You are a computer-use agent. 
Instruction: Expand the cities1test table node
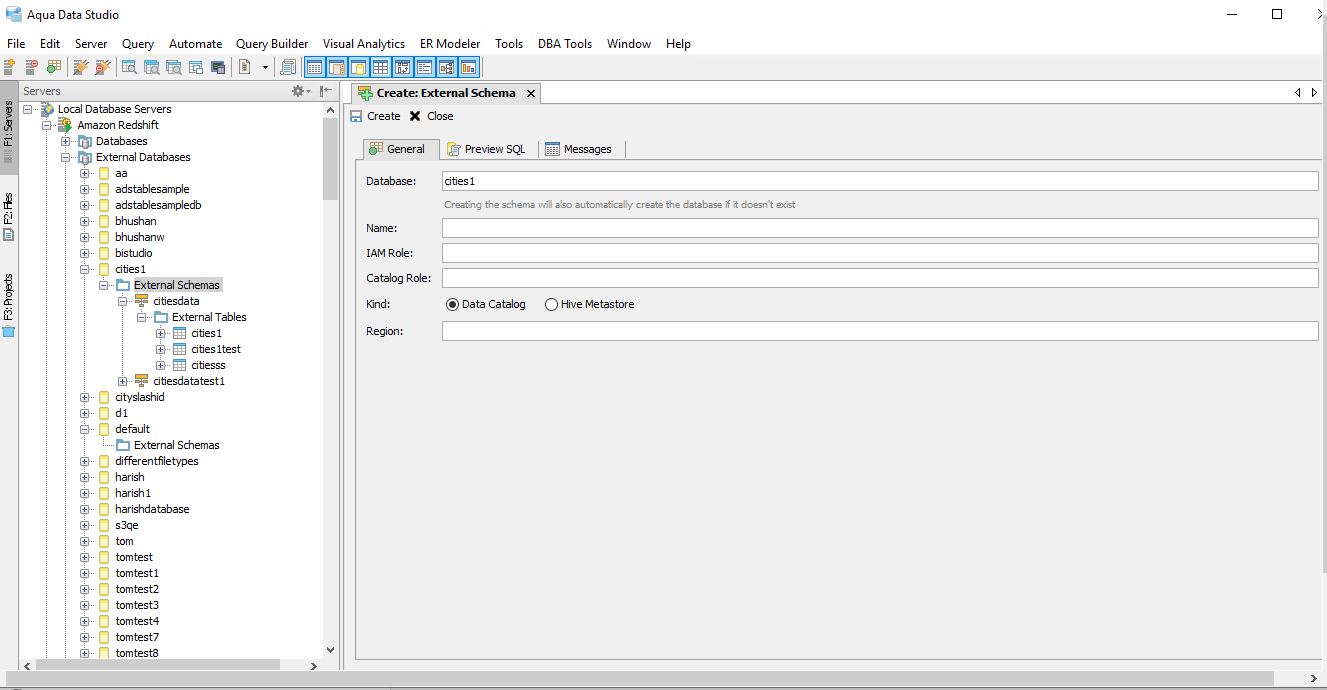pos(161,349)
